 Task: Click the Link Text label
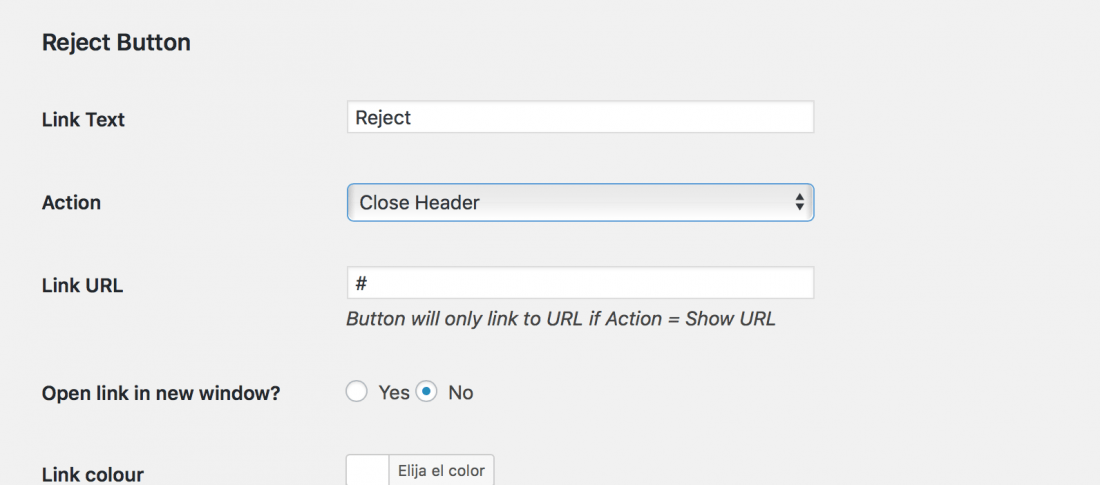(83, 120)
